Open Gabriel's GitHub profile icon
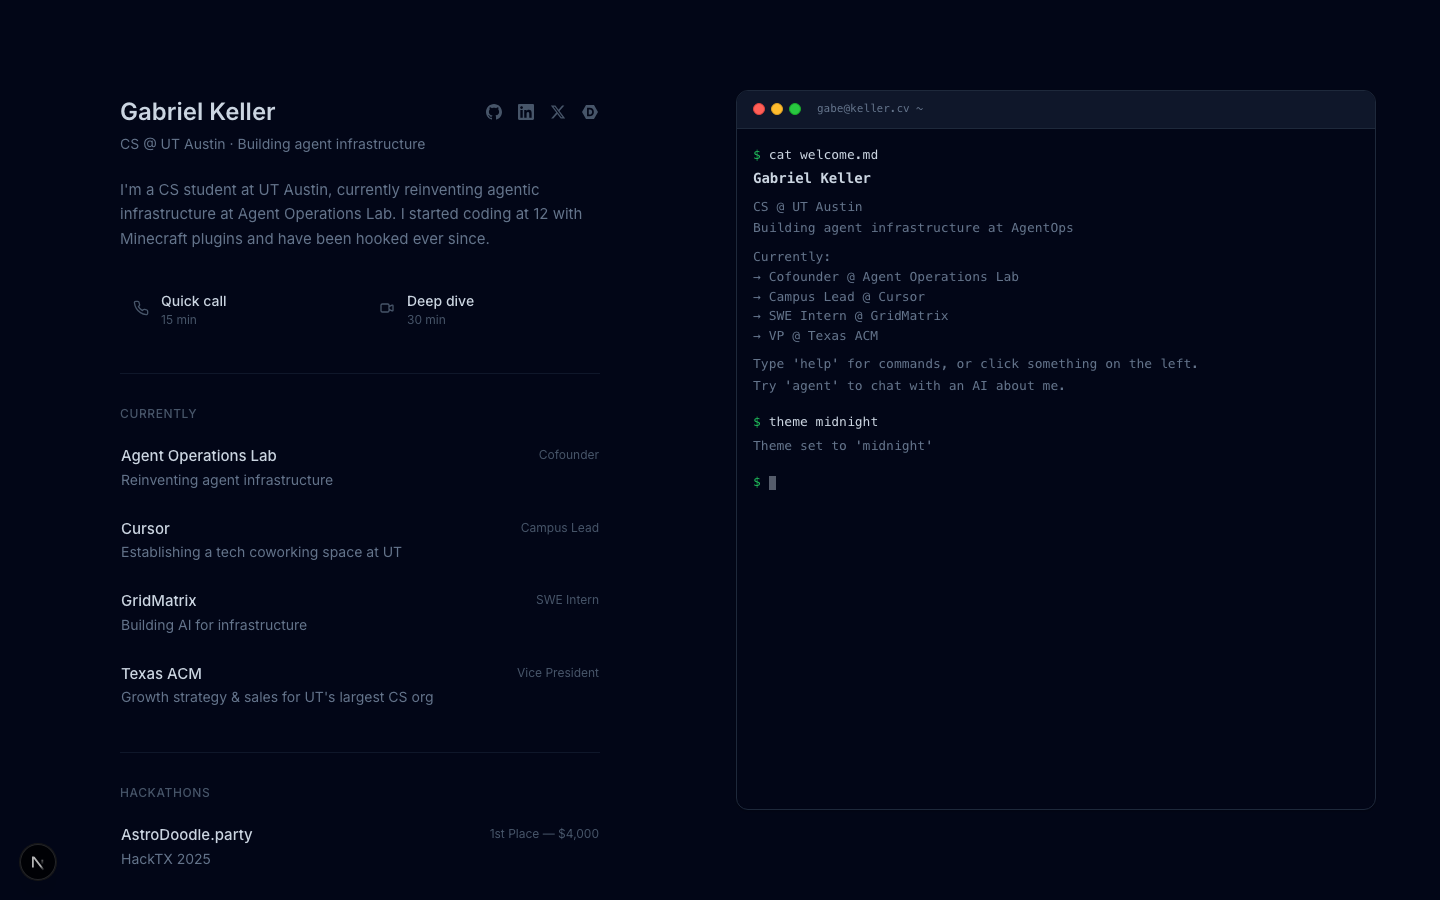1440x900 pixels. (x=493, y=112)
